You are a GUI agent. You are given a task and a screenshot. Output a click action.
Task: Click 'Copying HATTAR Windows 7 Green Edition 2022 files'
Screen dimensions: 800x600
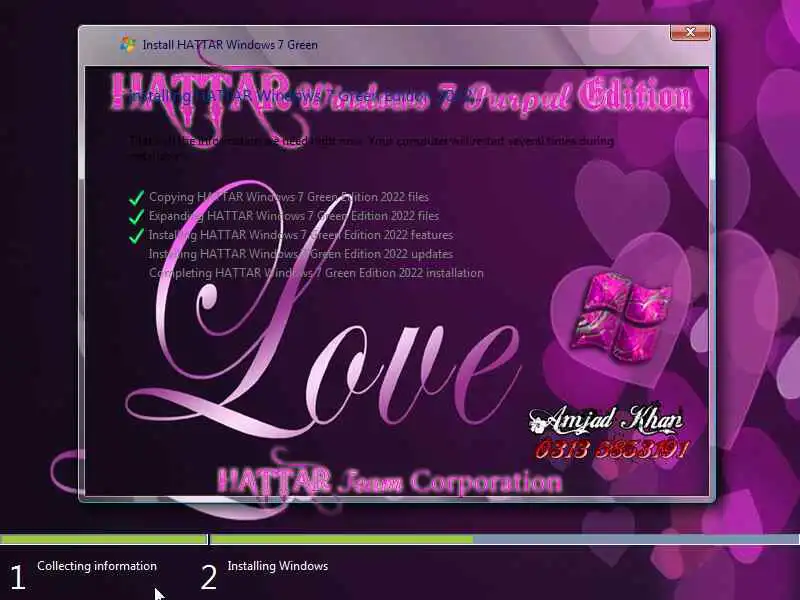pos(289,197)
